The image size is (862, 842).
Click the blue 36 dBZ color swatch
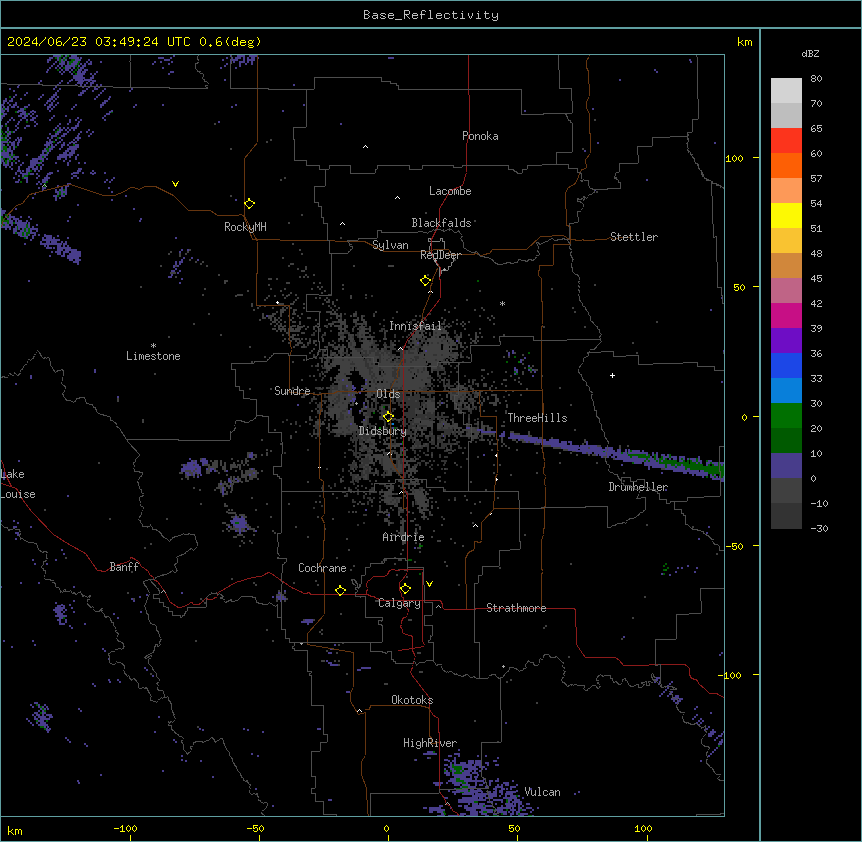[x=786, y=365]
